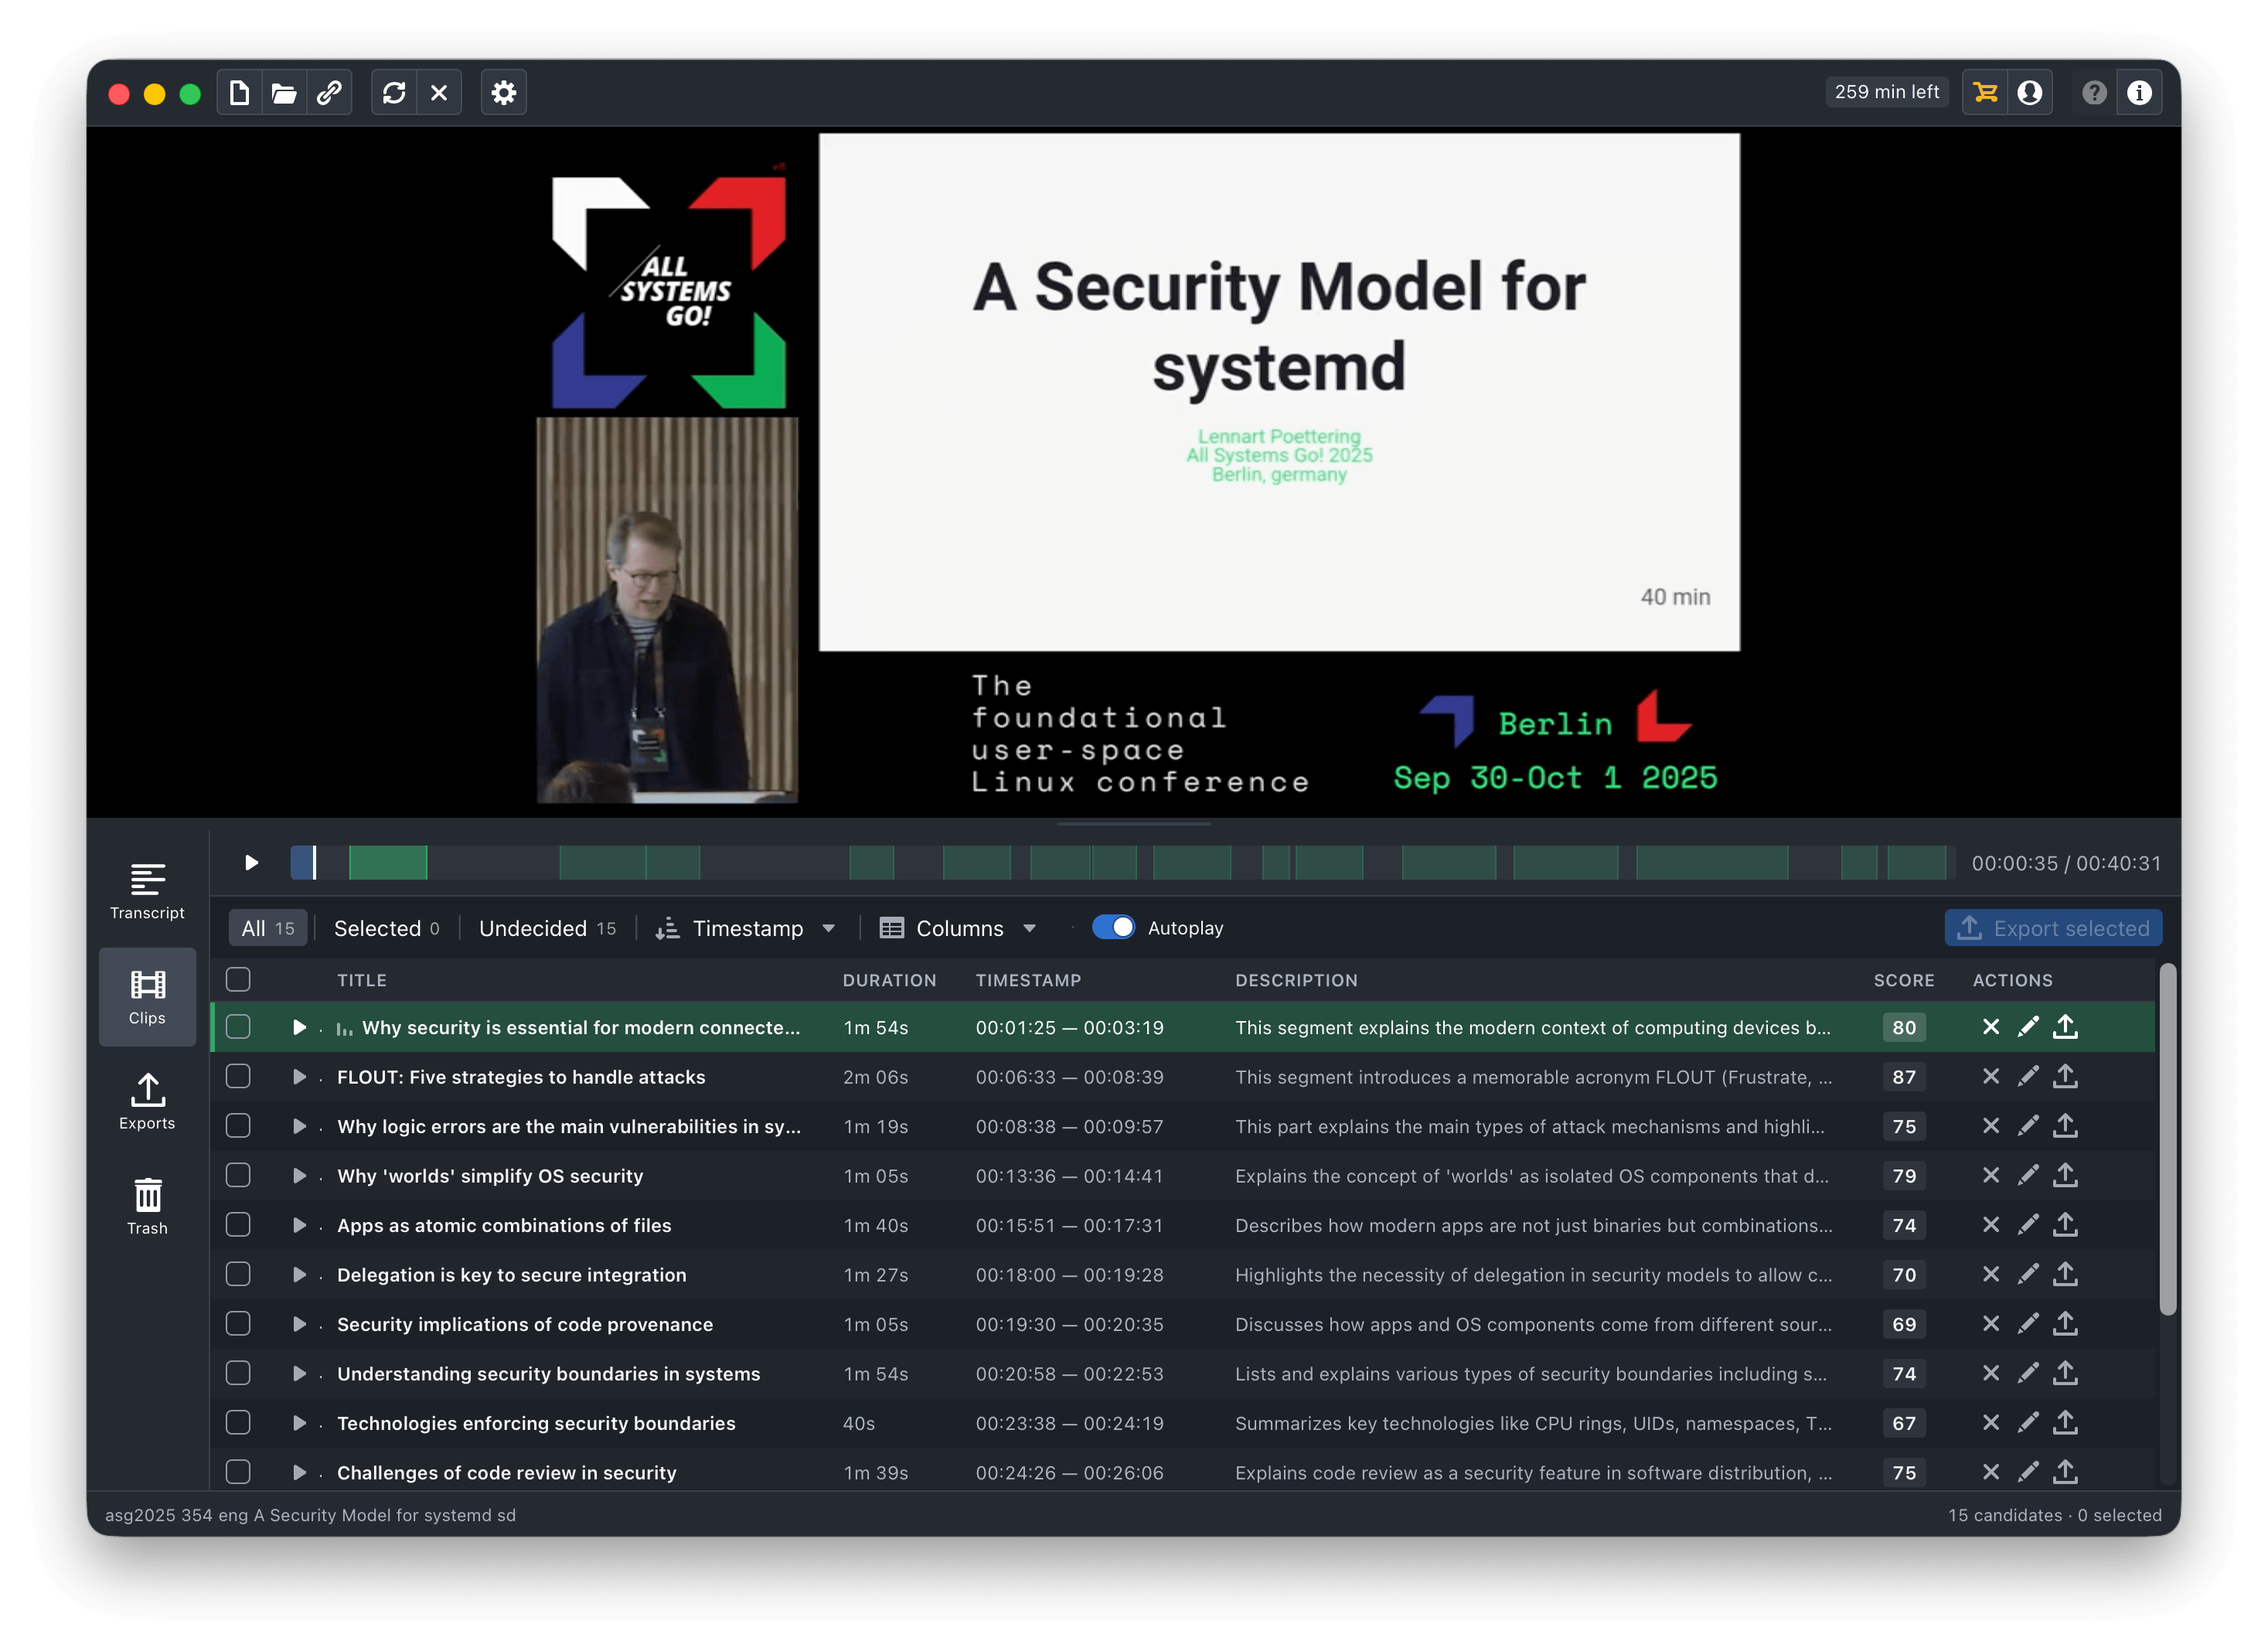Check the 'Security implications of code provenance' checkbox
2268x1651 pixels.
click(x=238, y=1324)
